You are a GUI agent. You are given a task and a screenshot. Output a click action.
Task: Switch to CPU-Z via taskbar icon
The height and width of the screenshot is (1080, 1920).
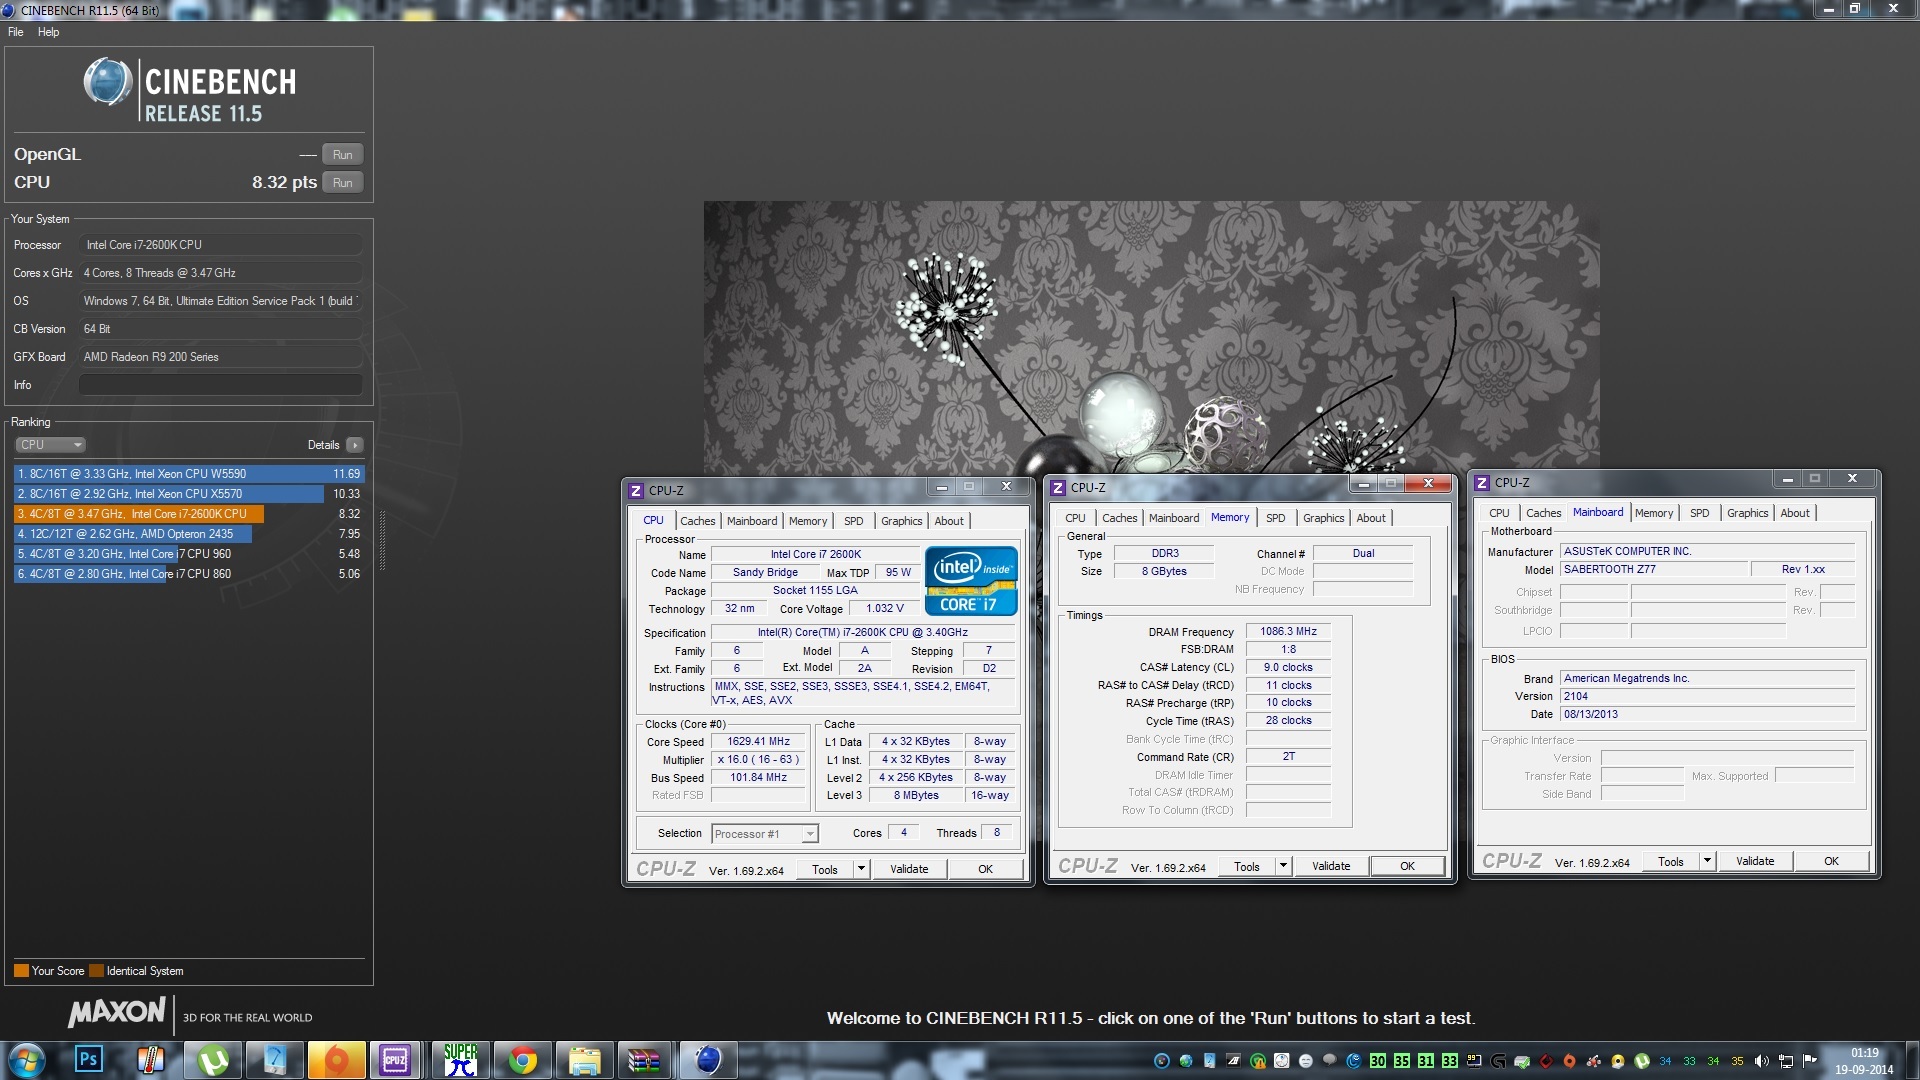pos(395,1059)
